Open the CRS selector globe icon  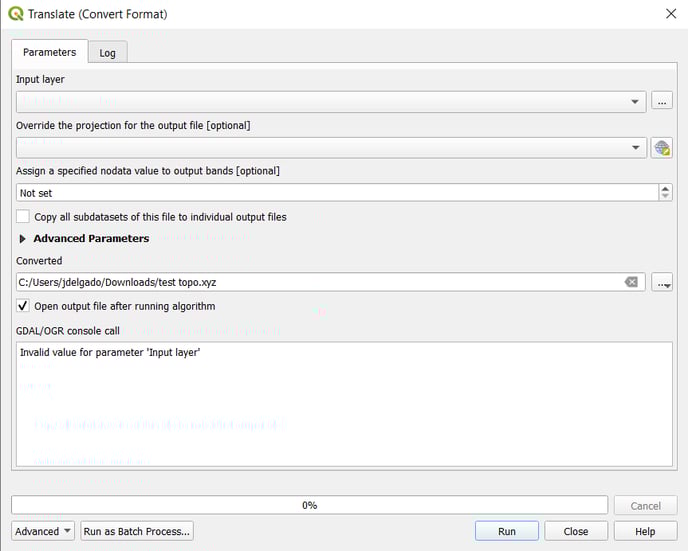click(x=662, y=148)
